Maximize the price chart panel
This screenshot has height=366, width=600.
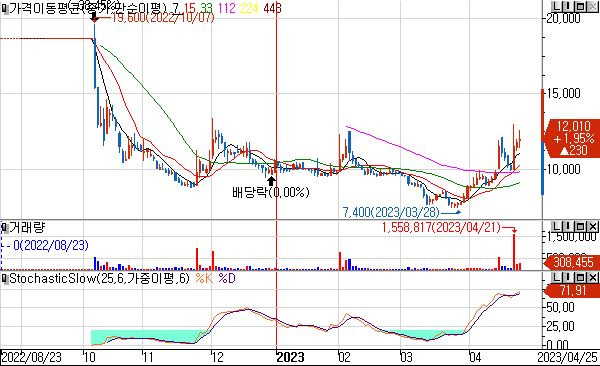coord(580,7)
